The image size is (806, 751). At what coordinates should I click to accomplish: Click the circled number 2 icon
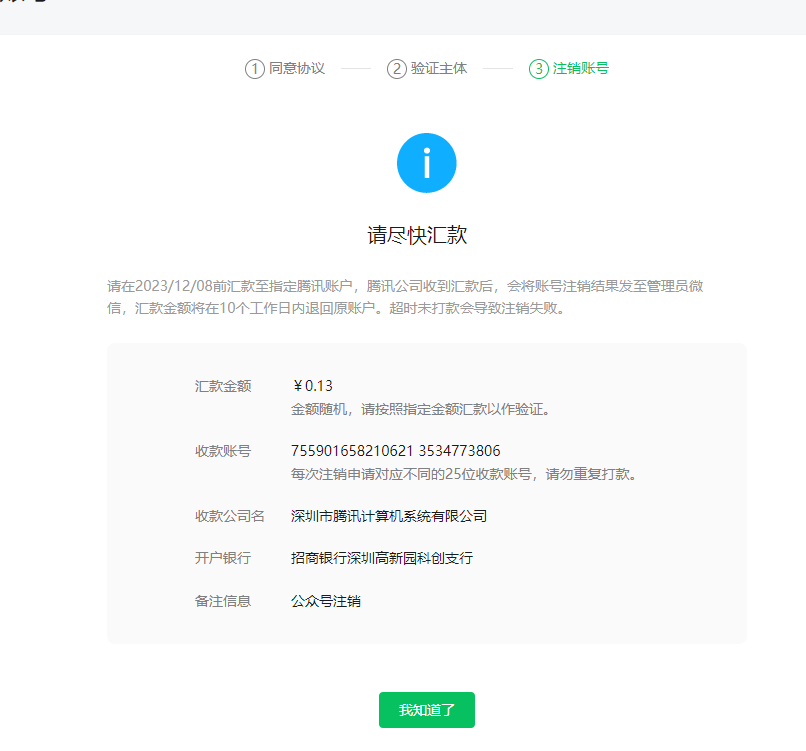396,69
